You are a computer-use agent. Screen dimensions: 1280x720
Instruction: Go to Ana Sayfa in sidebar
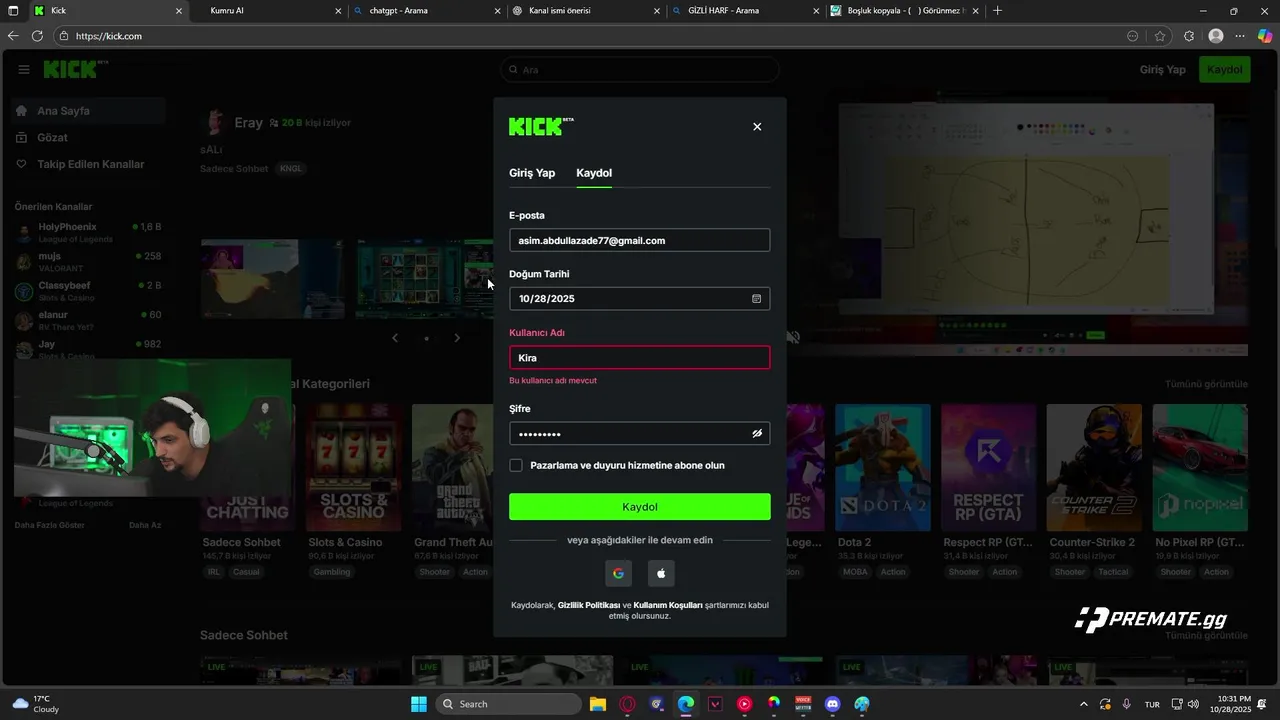88,111
